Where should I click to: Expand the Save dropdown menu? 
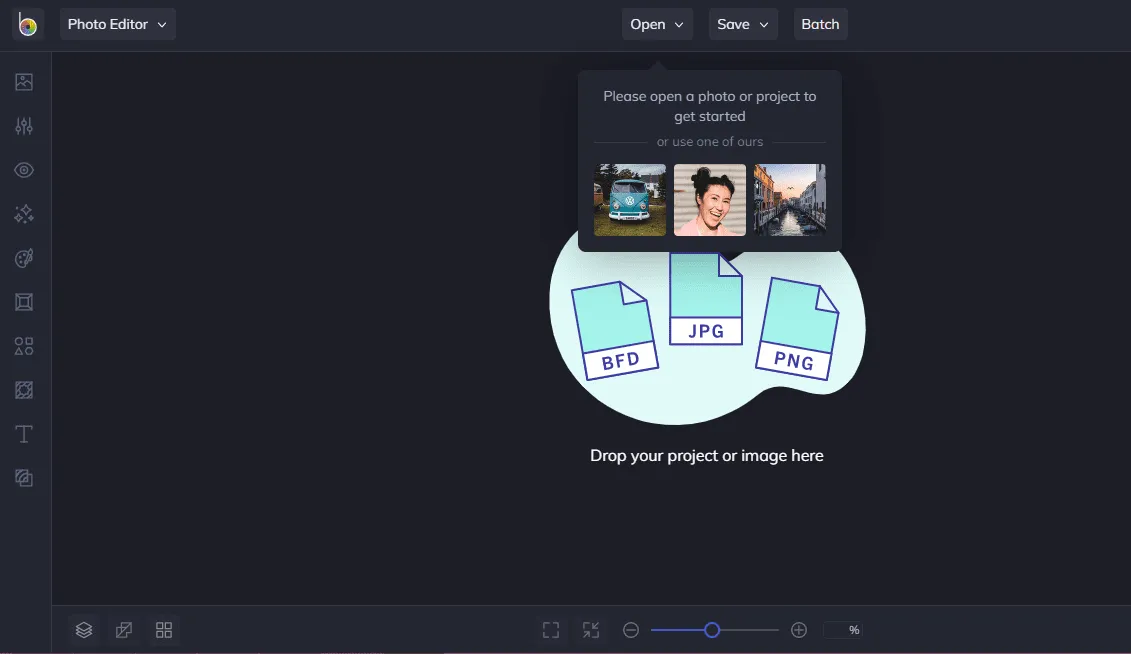click(743, 24)
